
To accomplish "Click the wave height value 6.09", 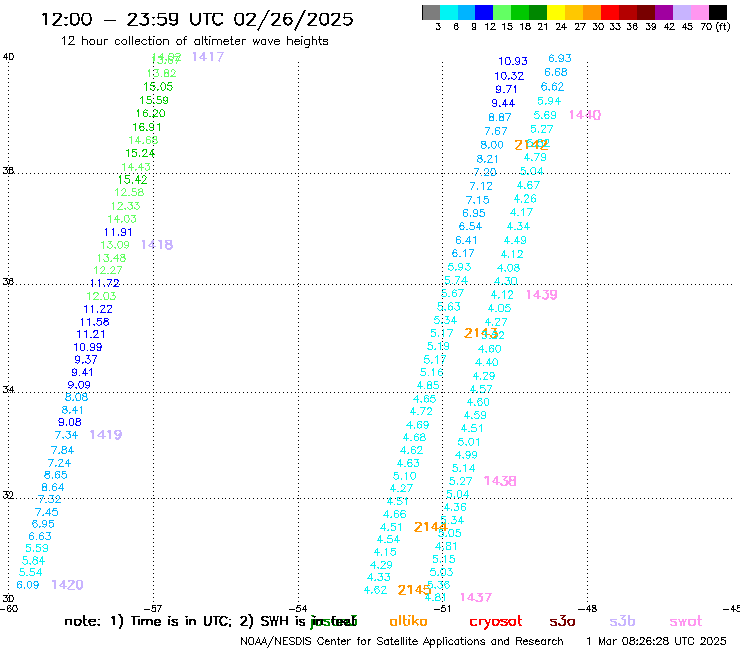I will pos(28,585).
